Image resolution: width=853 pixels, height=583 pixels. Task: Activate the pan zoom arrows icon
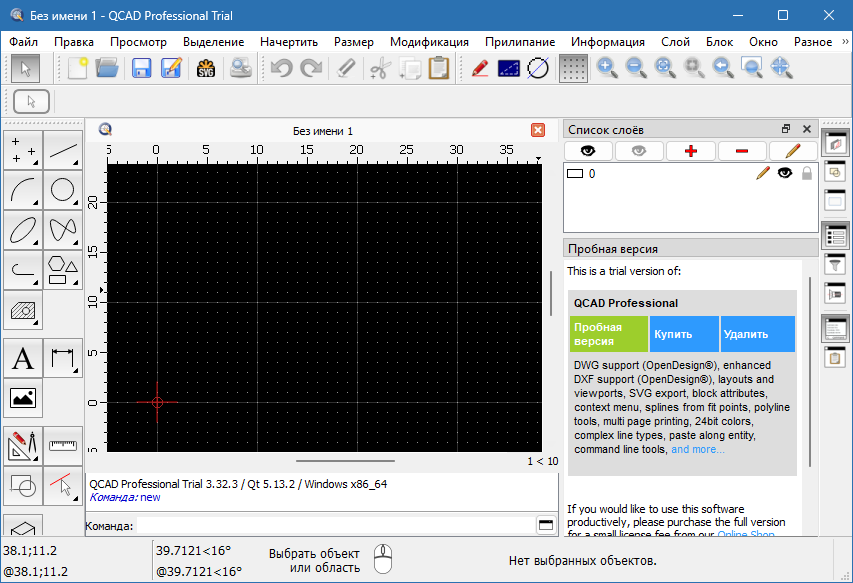click(x=781, y=69)
